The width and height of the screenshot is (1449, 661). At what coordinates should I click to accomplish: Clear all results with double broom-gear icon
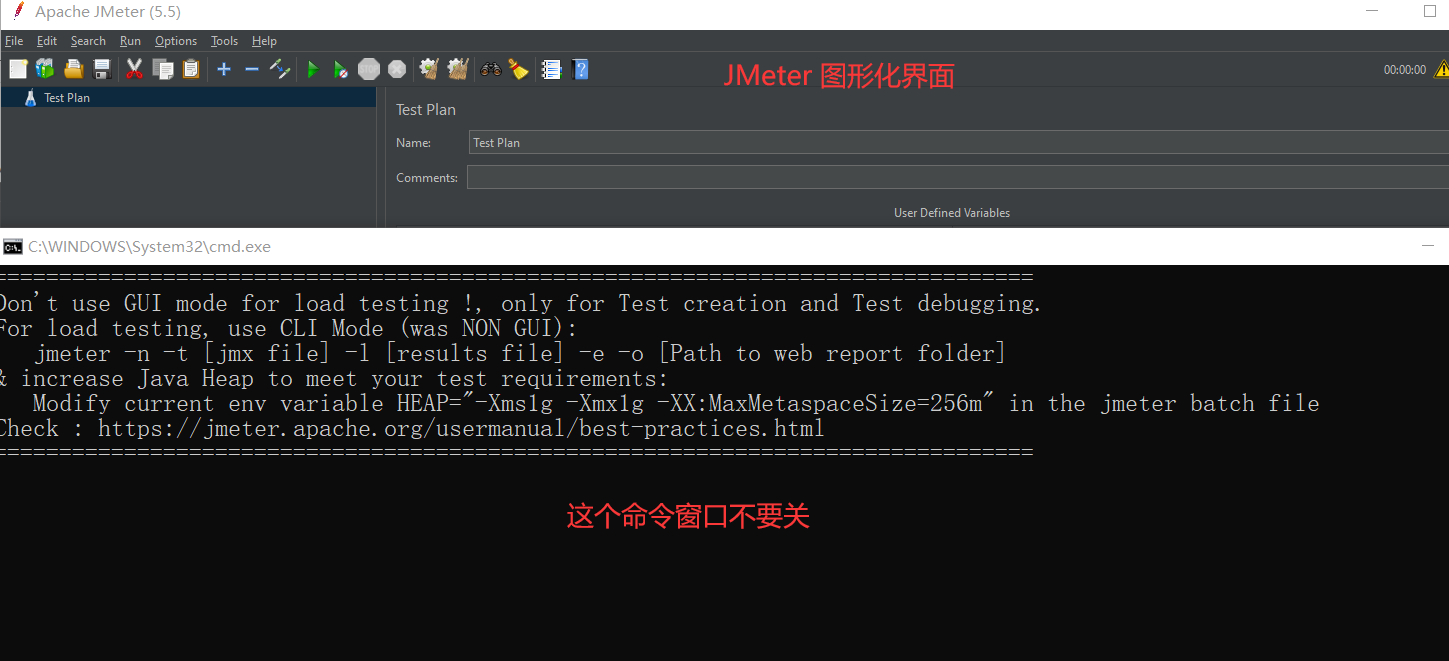(x=458, y=69)
